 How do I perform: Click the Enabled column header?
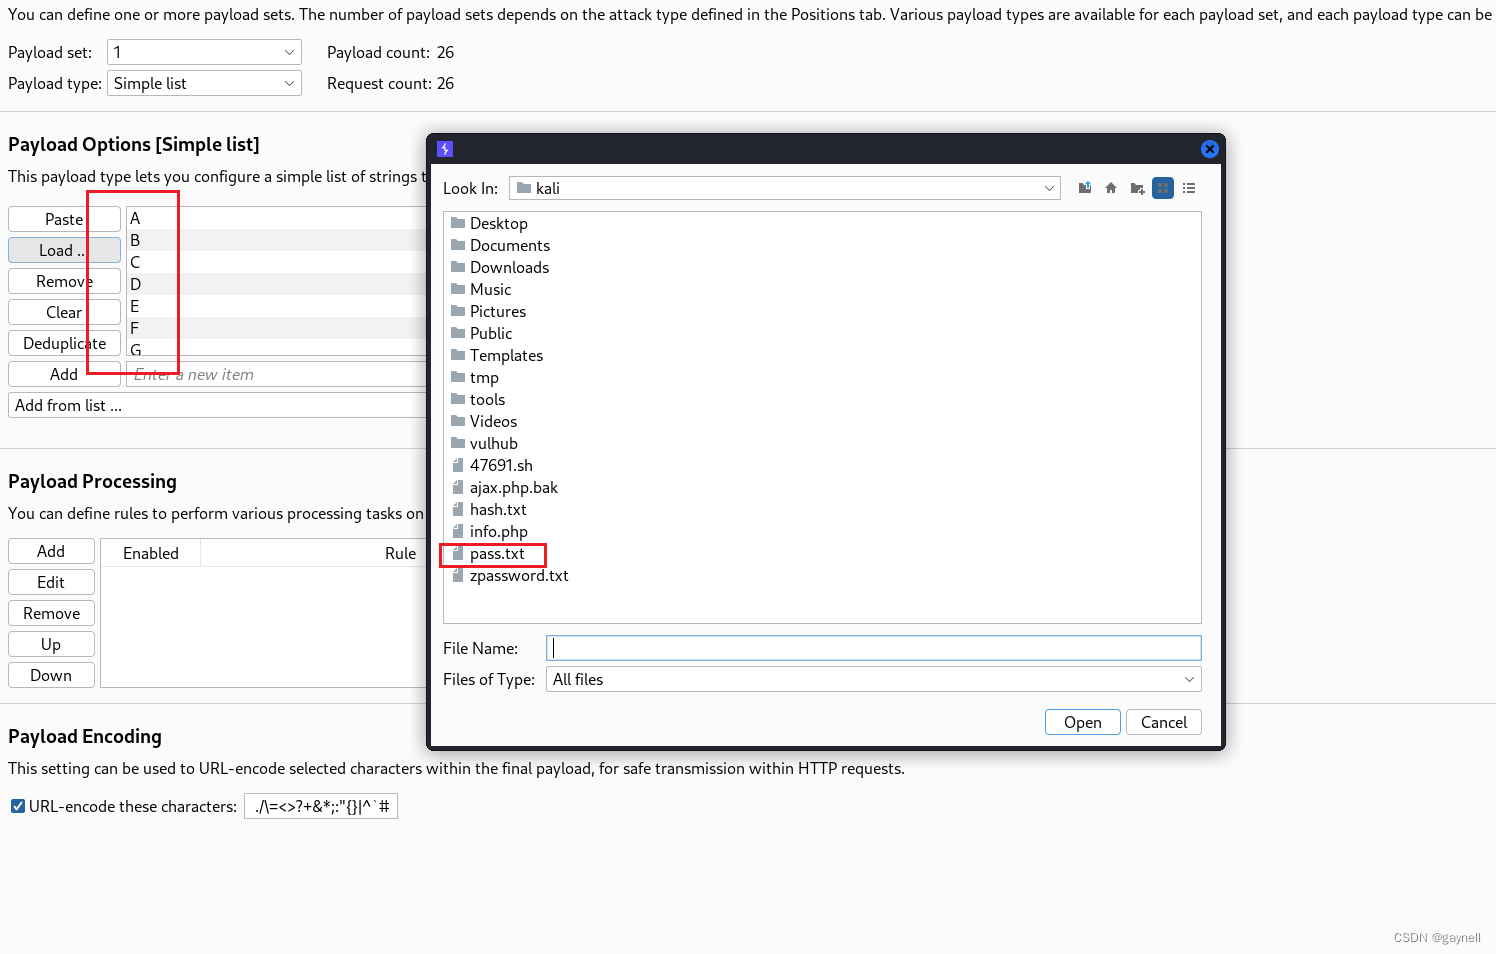[151, 553]
